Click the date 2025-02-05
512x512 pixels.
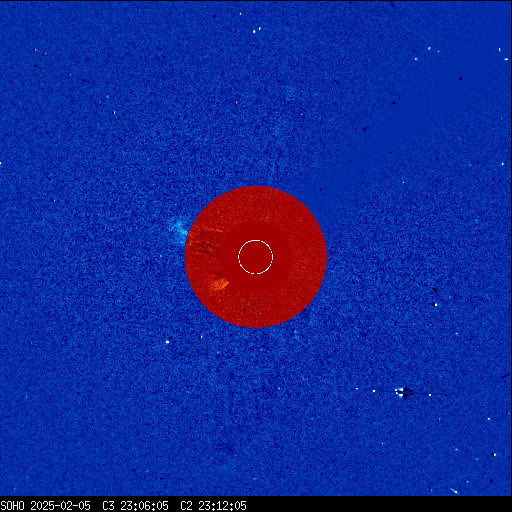[60, 506]
